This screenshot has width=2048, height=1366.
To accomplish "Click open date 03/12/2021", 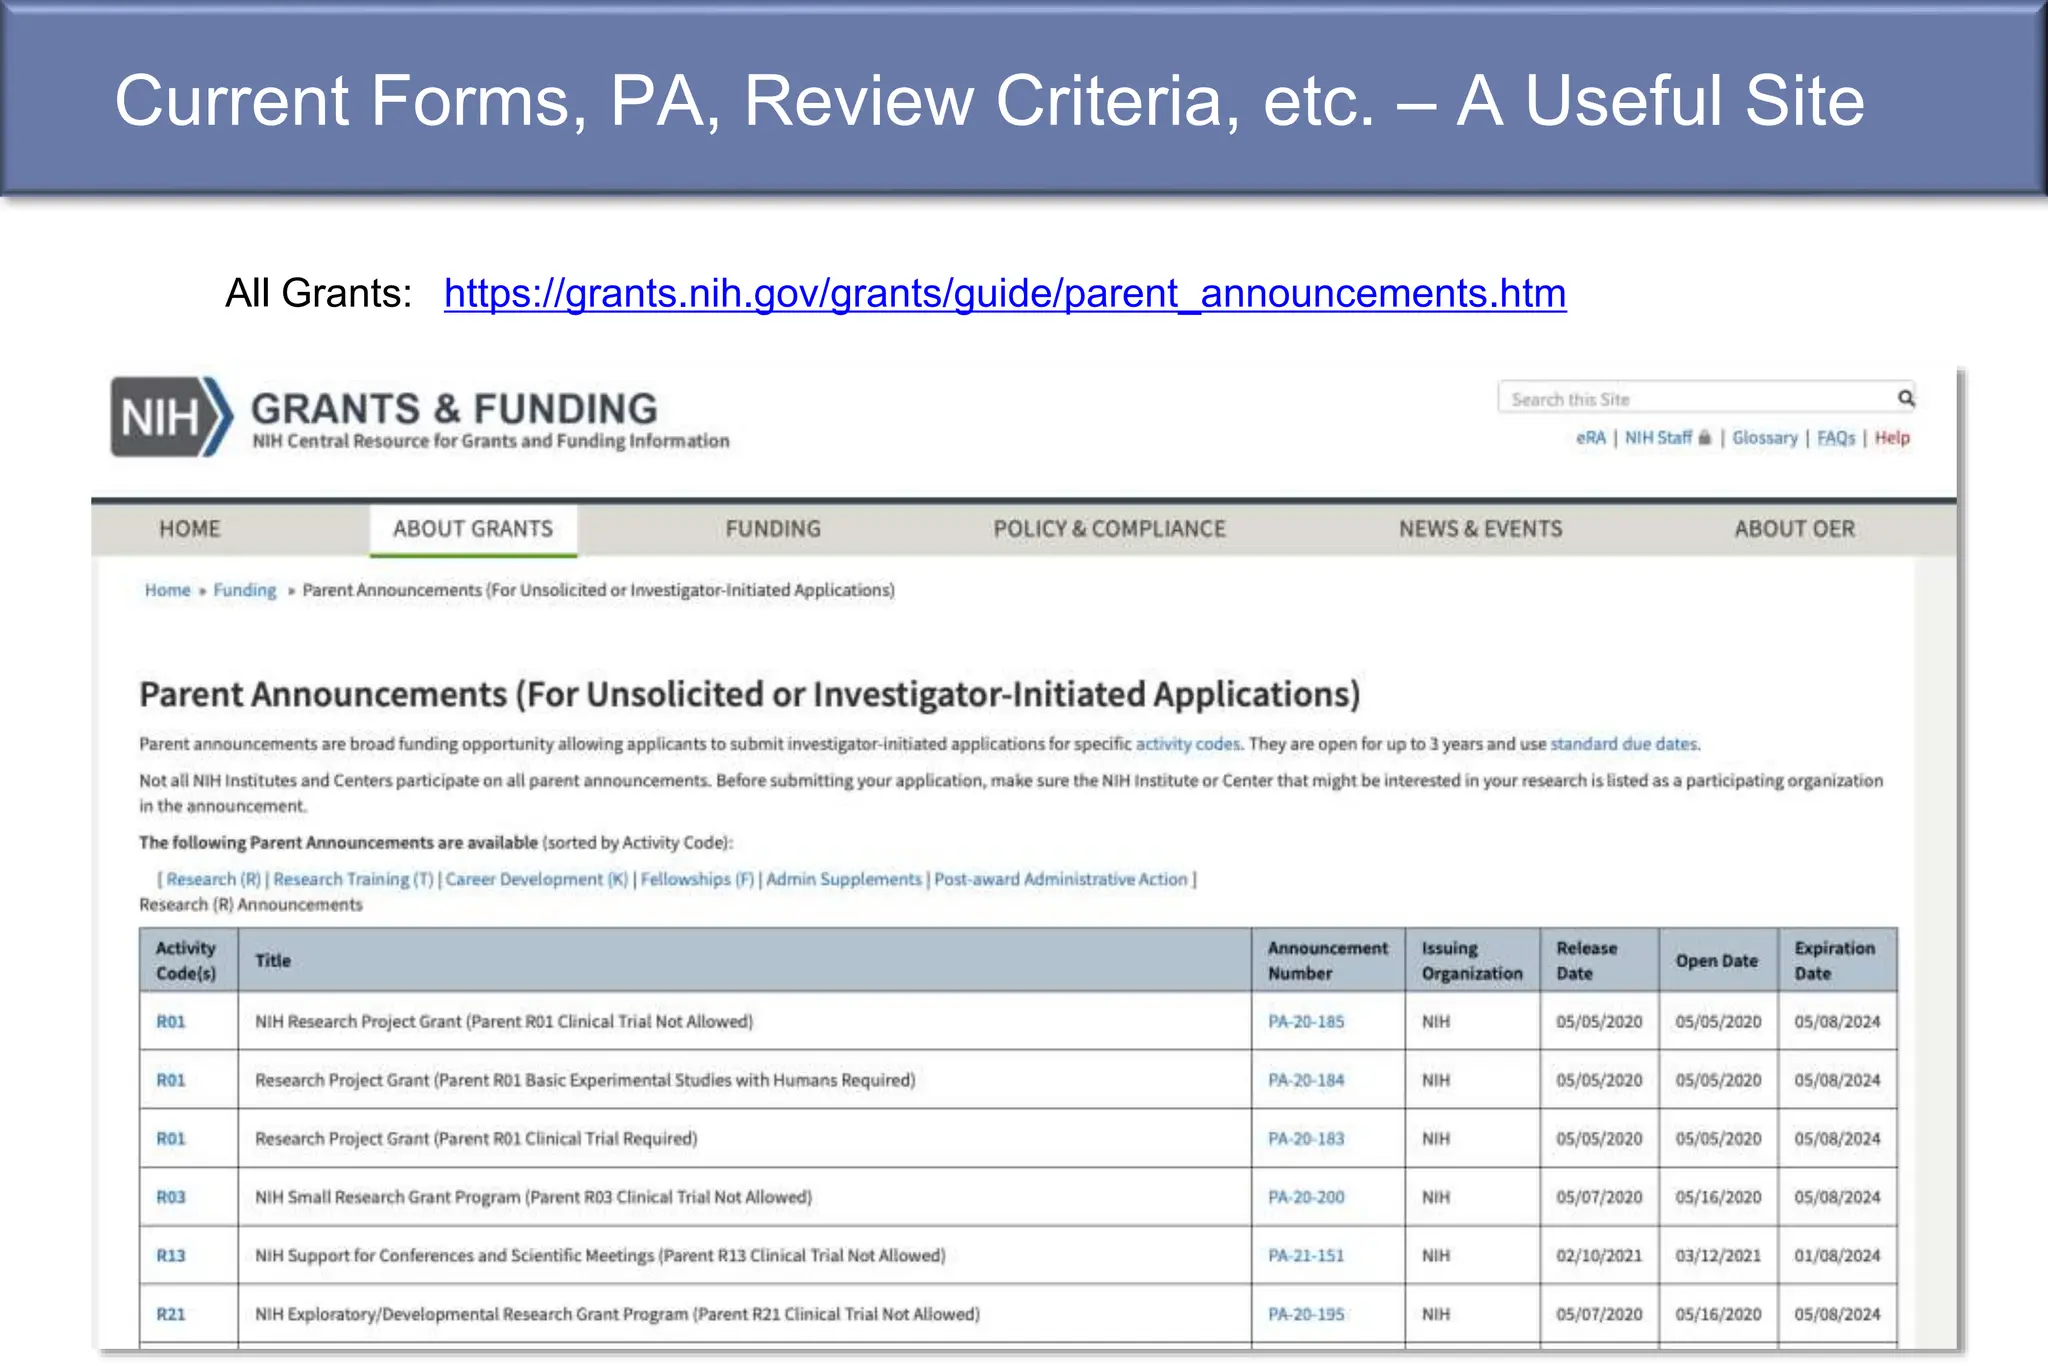I will [1718, 1256].
